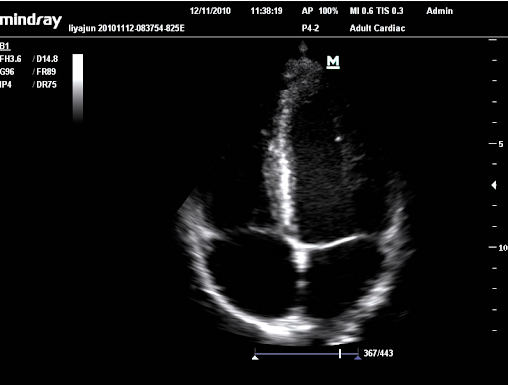Click the time 11:38:19
Screen dimensions: 508x385
click(x=266, y=11)
